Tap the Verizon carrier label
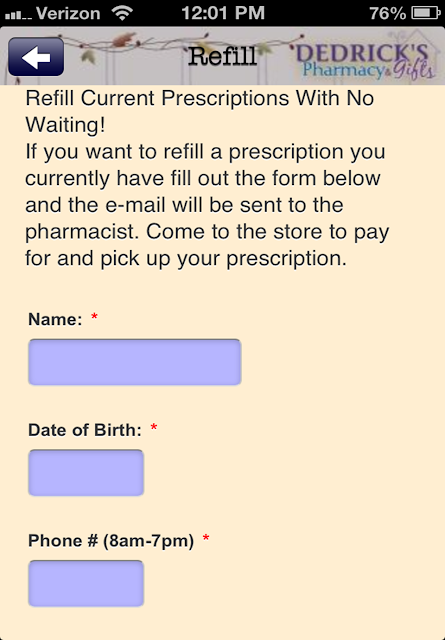The height and width of the screenshot is (640, 445). tap(68, 13)
